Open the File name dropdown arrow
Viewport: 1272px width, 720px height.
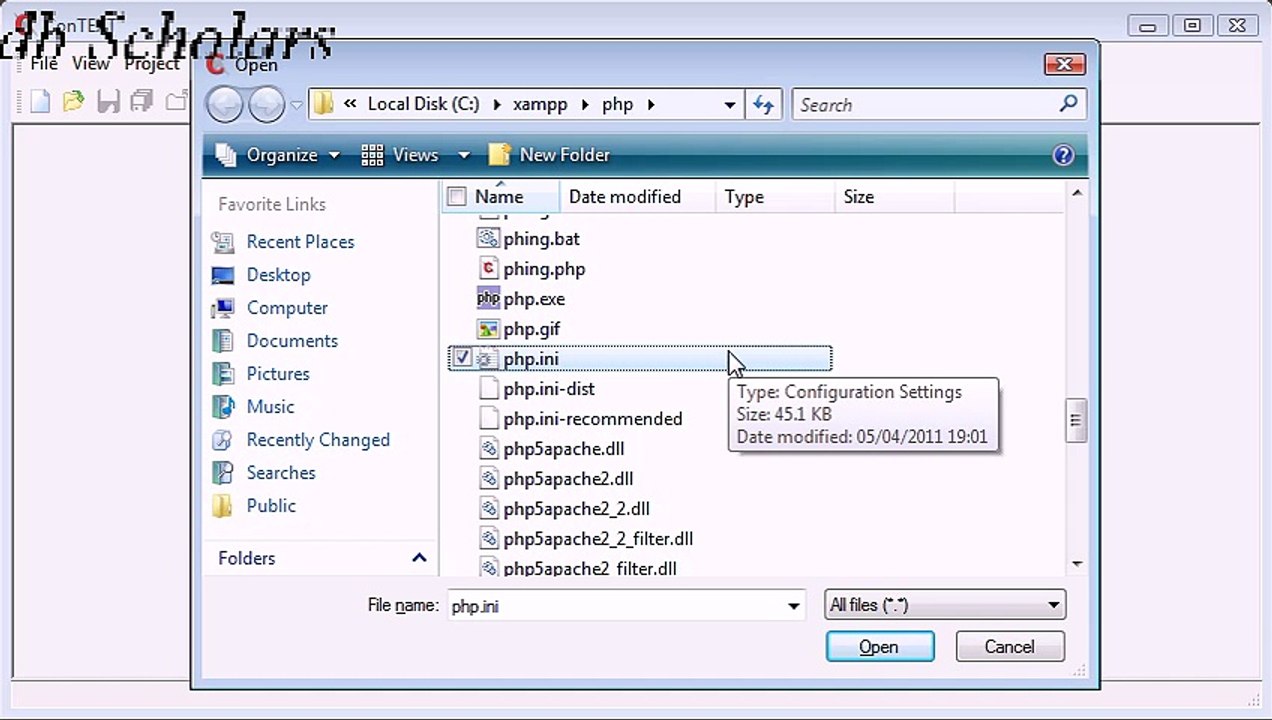794,606
